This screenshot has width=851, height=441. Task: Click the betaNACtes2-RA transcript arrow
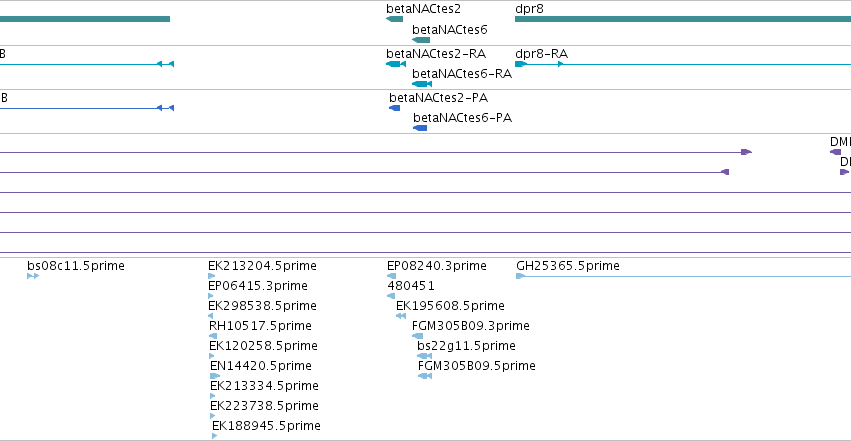point(396,64)
